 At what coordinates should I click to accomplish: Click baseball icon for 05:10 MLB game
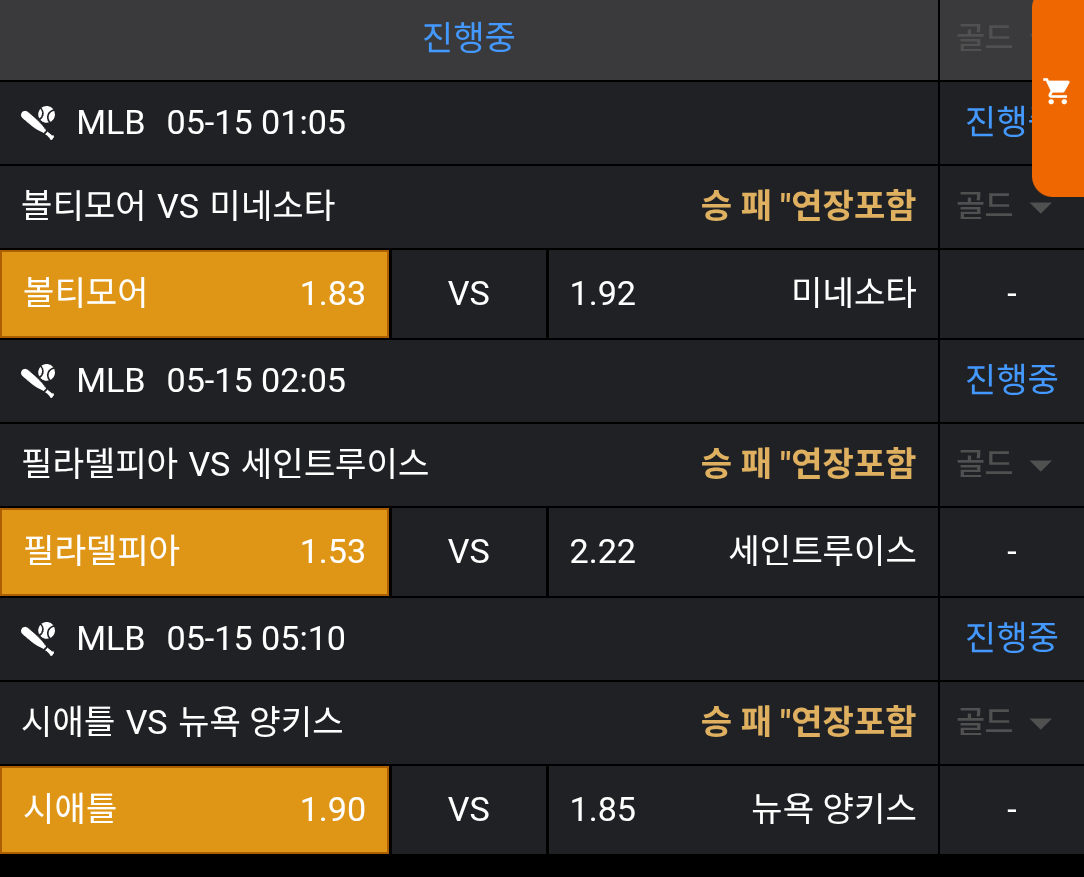tap(39, 638)
